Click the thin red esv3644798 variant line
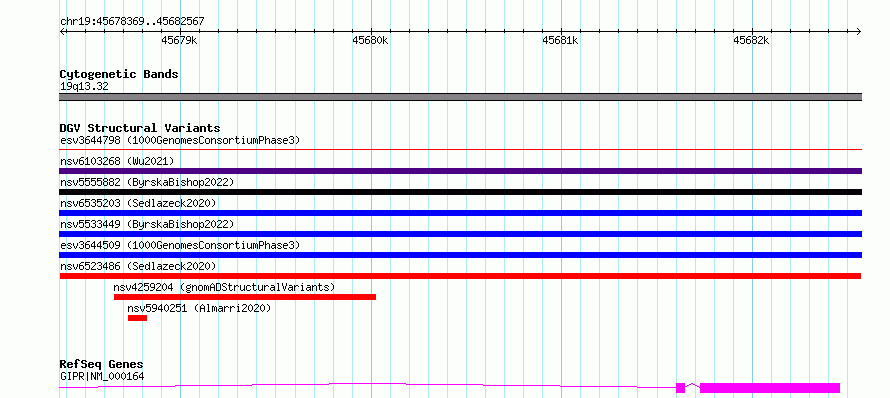Viewport: 890px width, 398px height. click(460, 150)
